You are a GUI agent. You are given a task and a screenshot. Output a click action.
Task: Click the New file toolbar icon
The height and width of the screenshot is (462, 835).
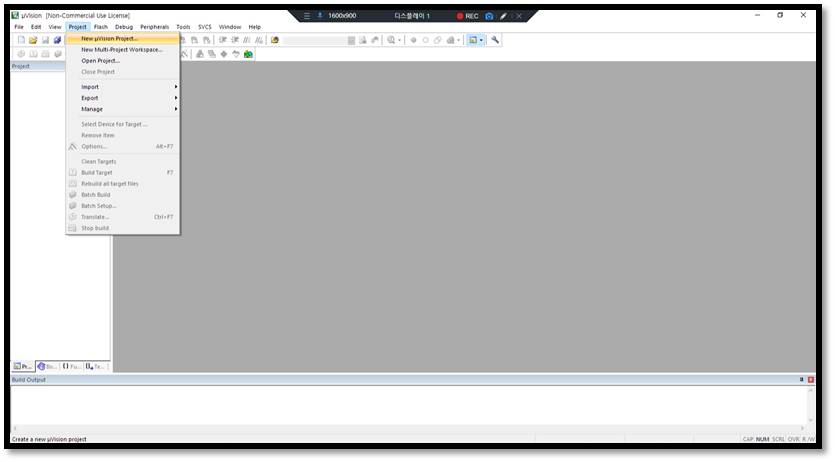point(21,40)
